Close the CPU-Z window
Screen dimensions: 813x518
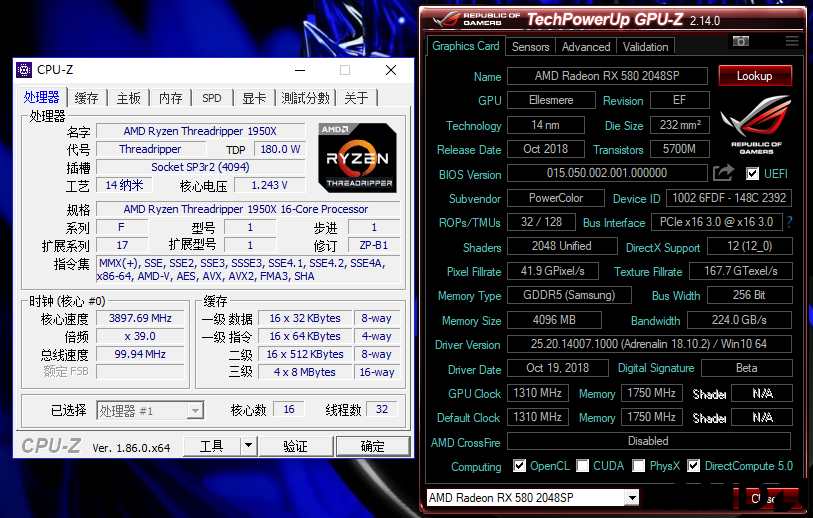(391, 70)
